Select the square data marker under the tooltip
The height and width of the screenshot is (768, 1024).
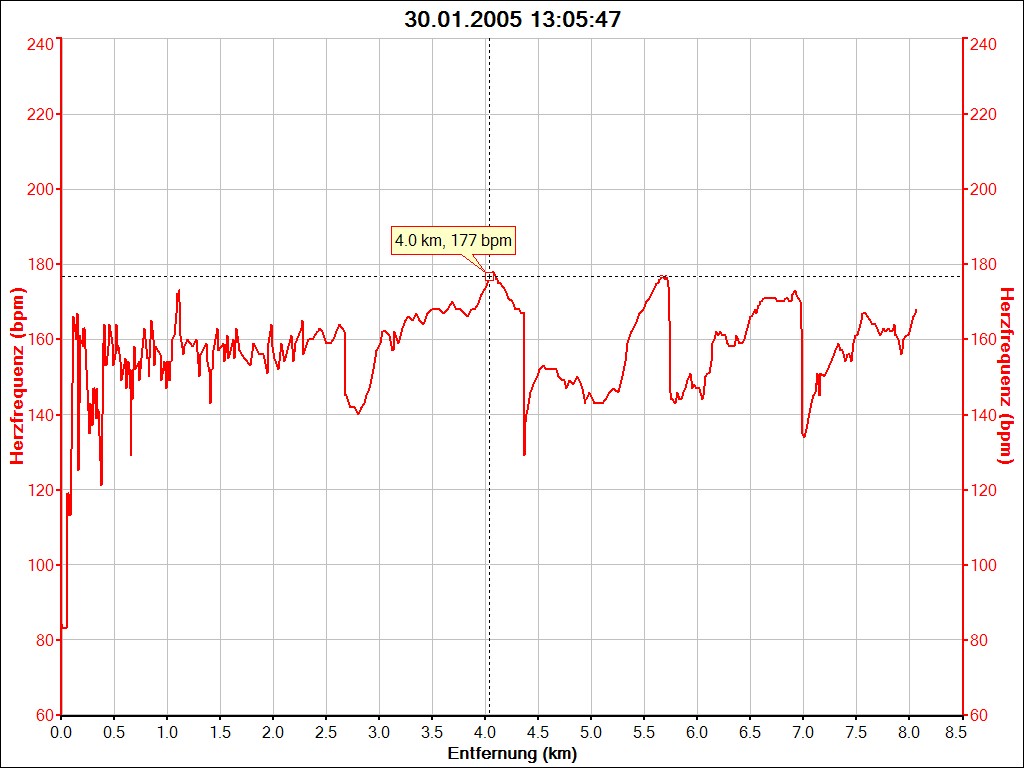[x=489, y=277]
